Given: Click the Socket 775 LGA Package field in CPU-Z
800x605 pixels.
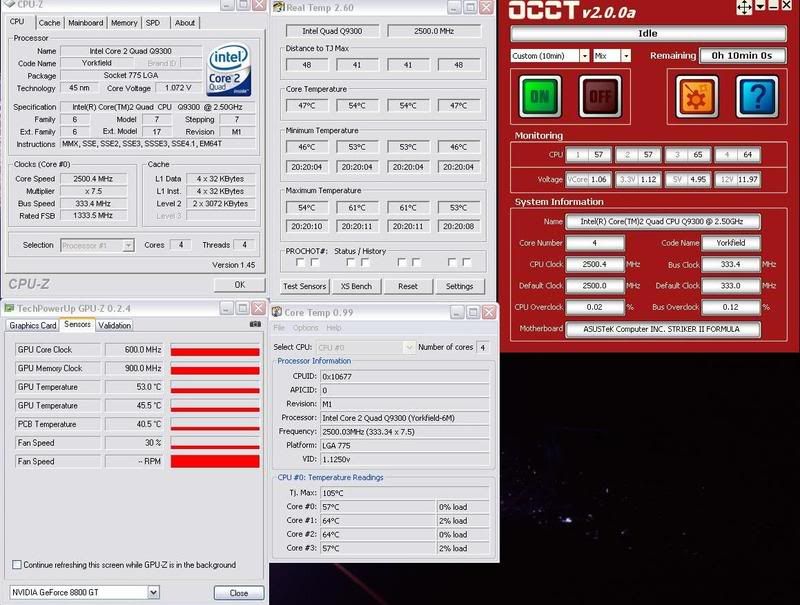Looking at the screenshot, I should tap(131, 75).
